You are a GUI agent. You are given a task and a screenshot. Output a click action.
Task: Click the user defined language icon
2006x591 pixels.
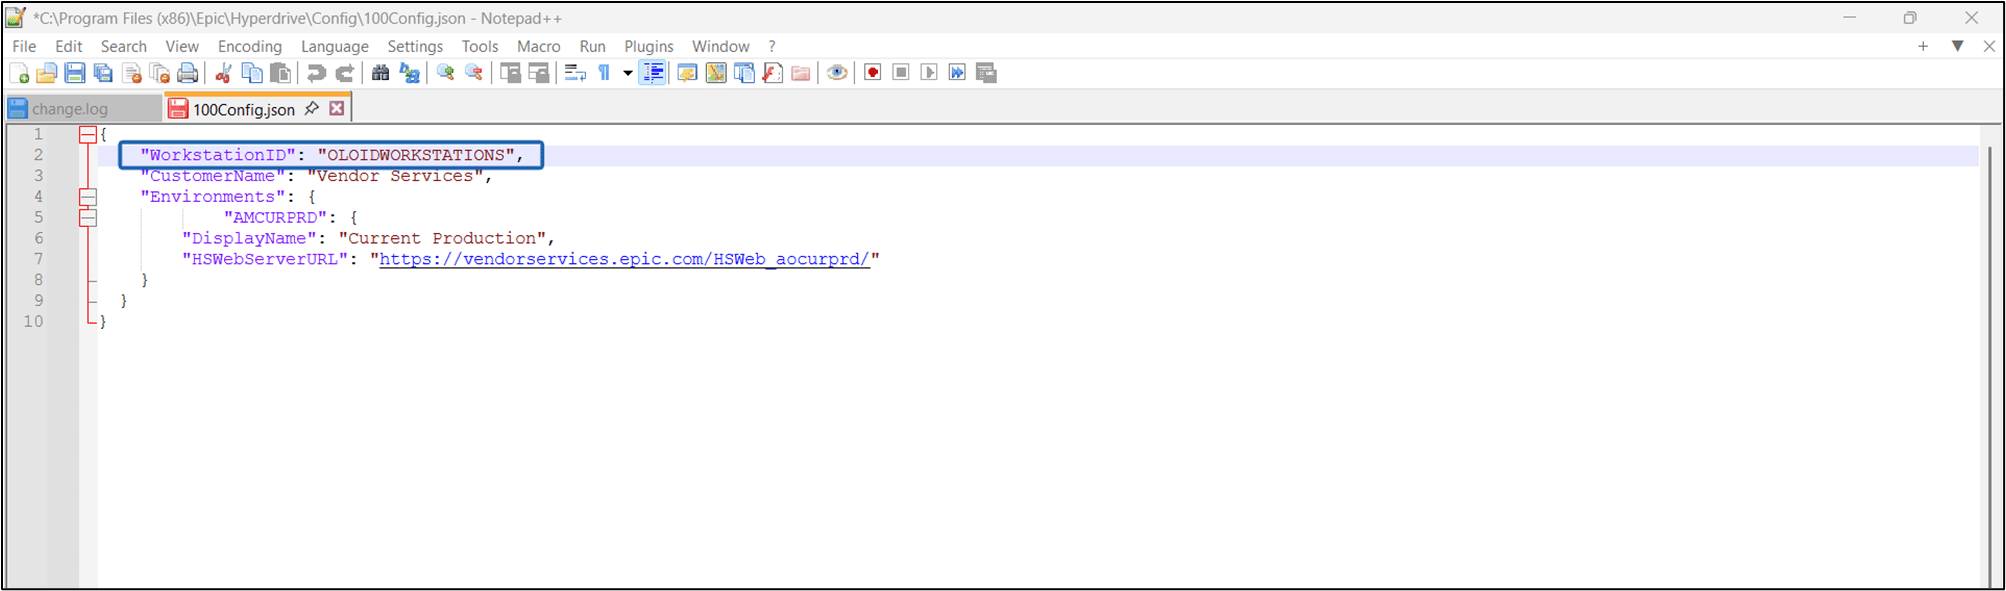coord(687,73)
